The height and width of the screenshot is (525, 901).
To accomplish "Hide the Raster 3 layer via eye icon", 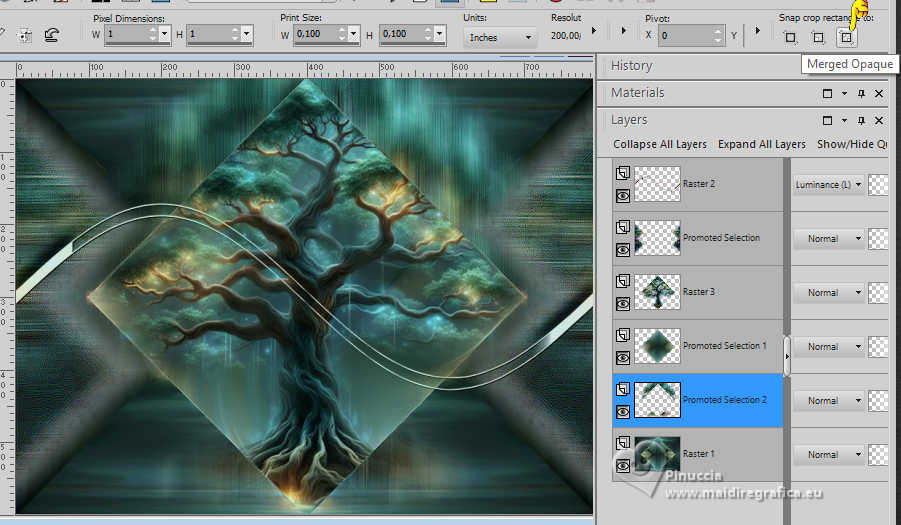I will coord(622,304).
